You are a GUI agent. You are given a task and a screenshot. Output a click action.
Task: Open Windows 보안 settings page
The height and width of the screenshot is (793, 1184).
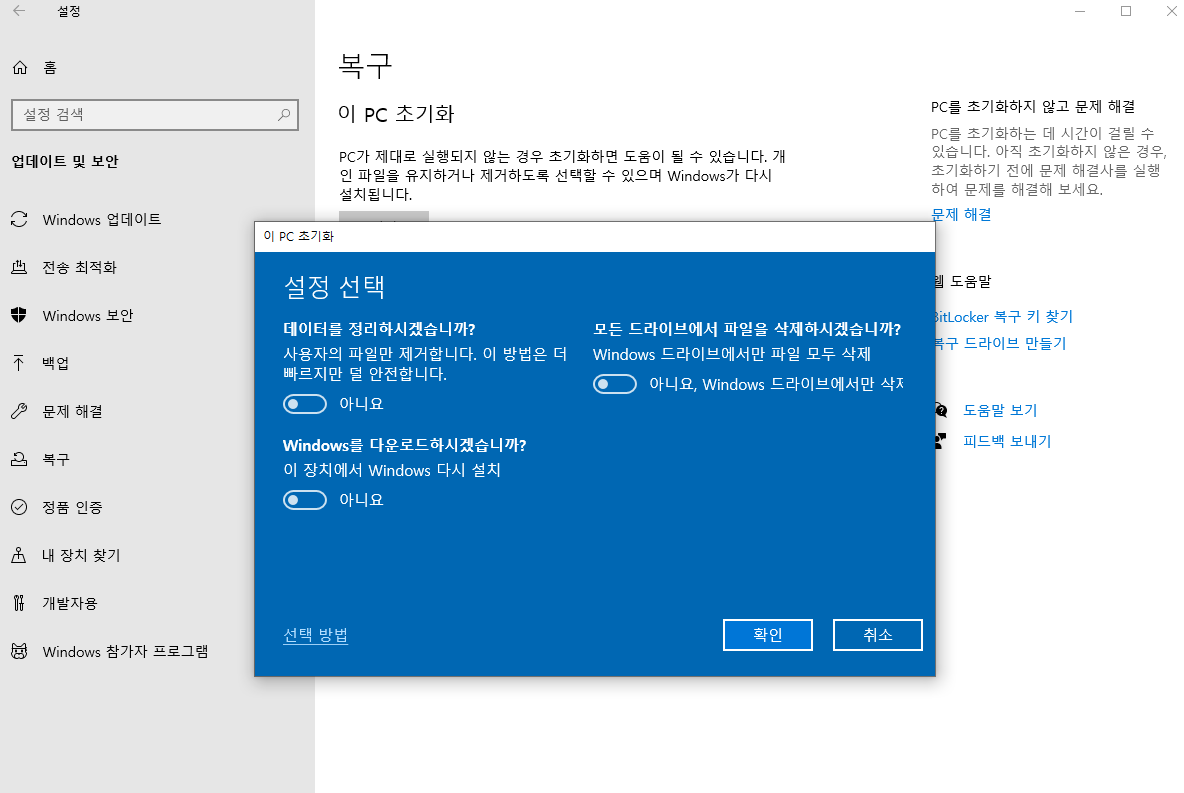tap(157, 316)
